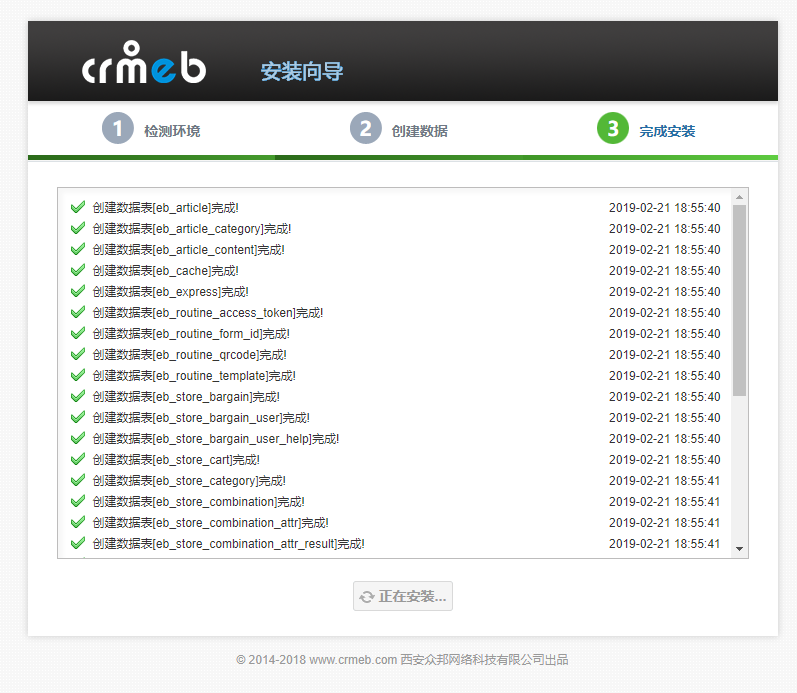Click the 安装向导 title

(x=302, y=71)
